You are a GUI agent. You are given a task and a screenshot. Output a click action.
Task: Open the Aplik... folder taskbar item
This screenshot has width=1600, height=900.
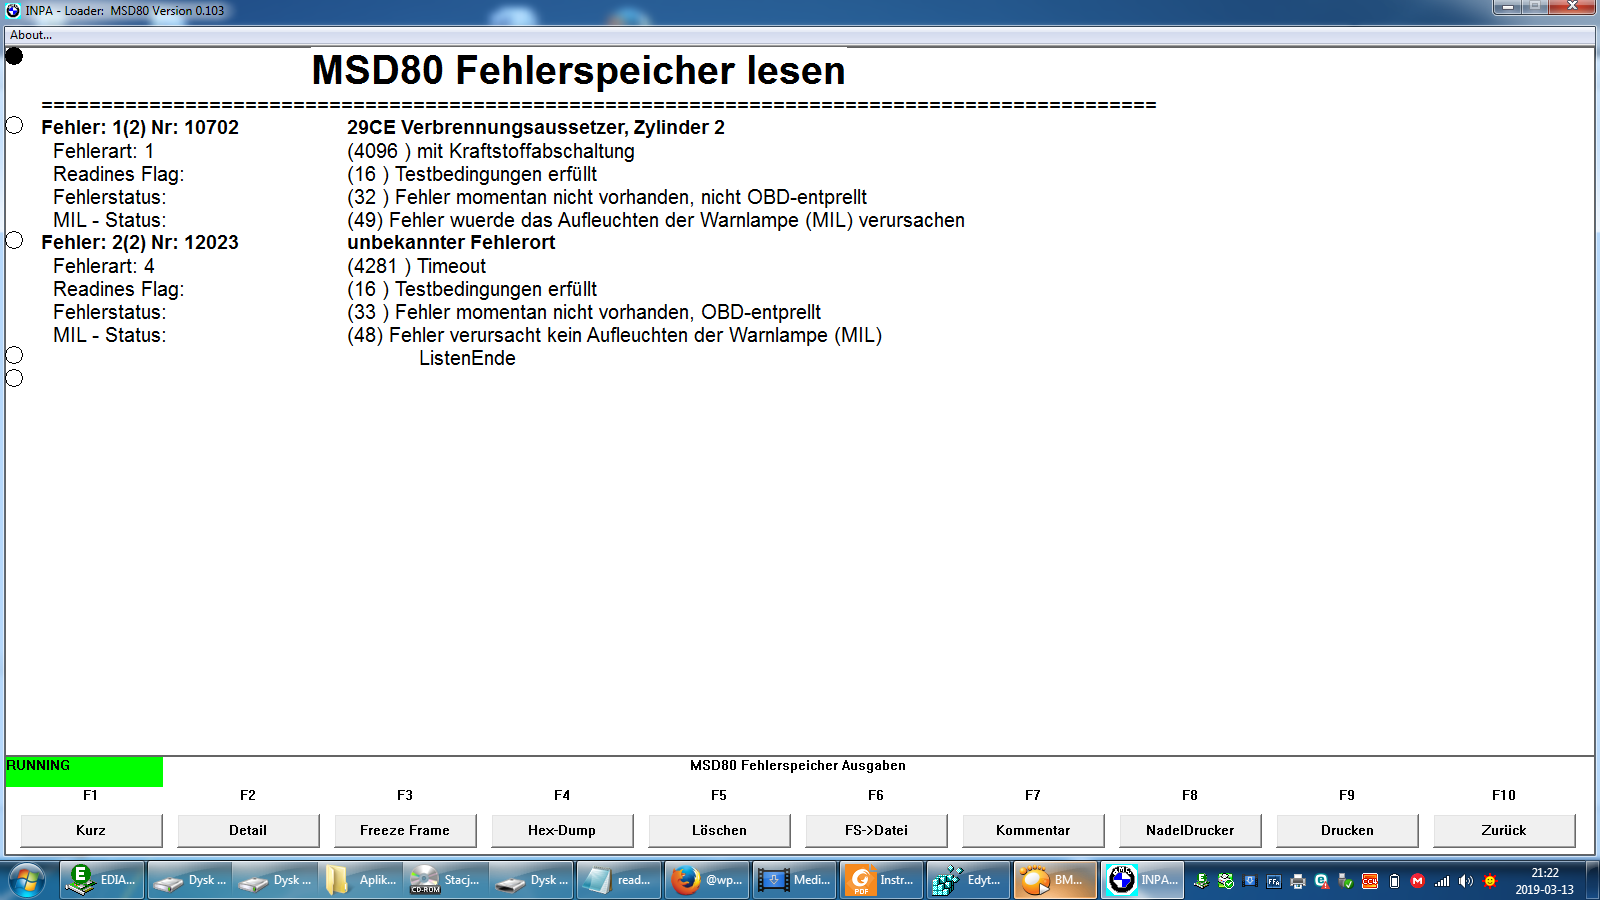coord(361,880)
